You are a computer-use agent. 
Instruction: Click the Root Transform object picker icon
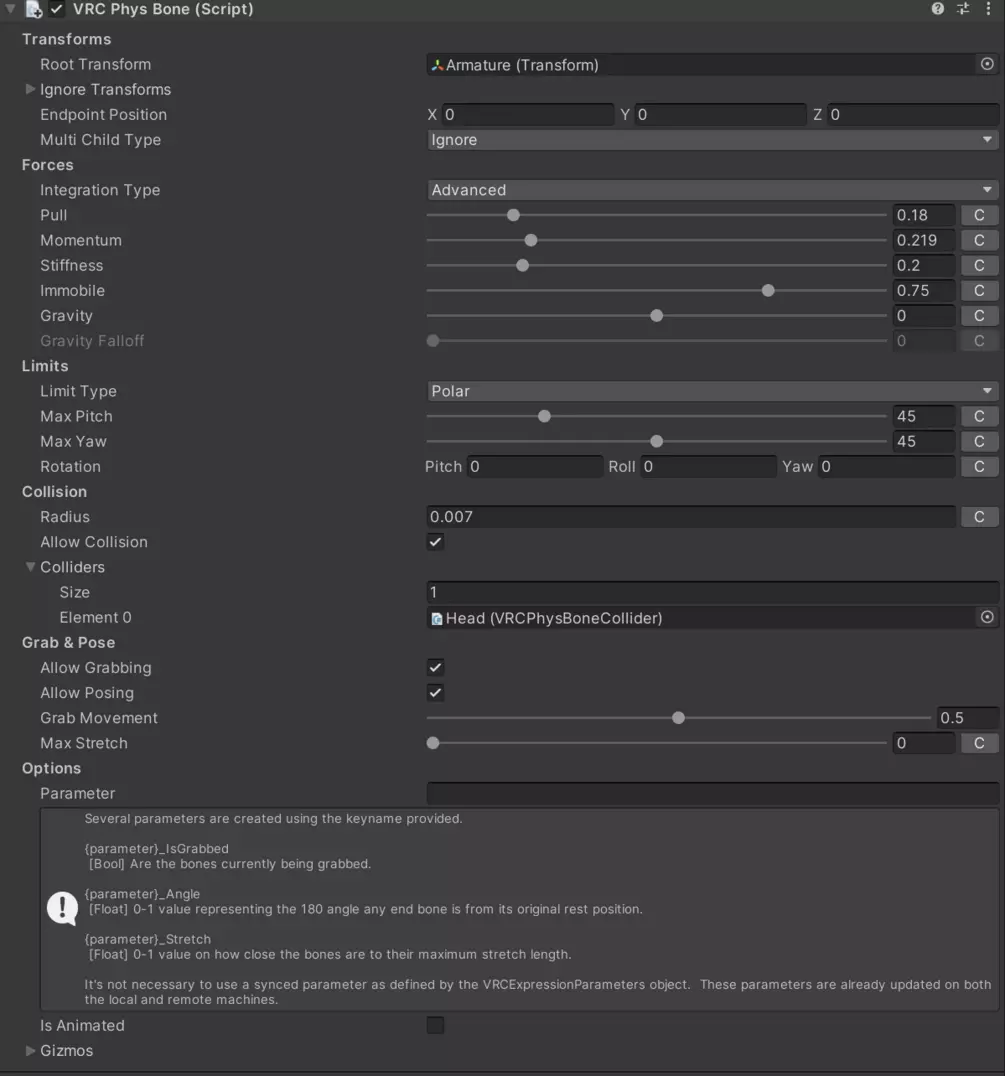point(987,64)
